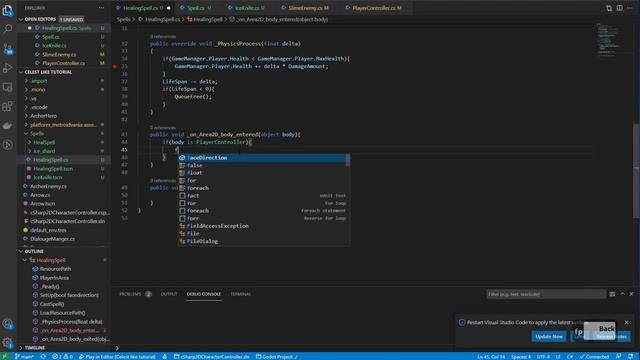Close the bottom panel
This screenshot has height=360, width=640.
[631, 294]
